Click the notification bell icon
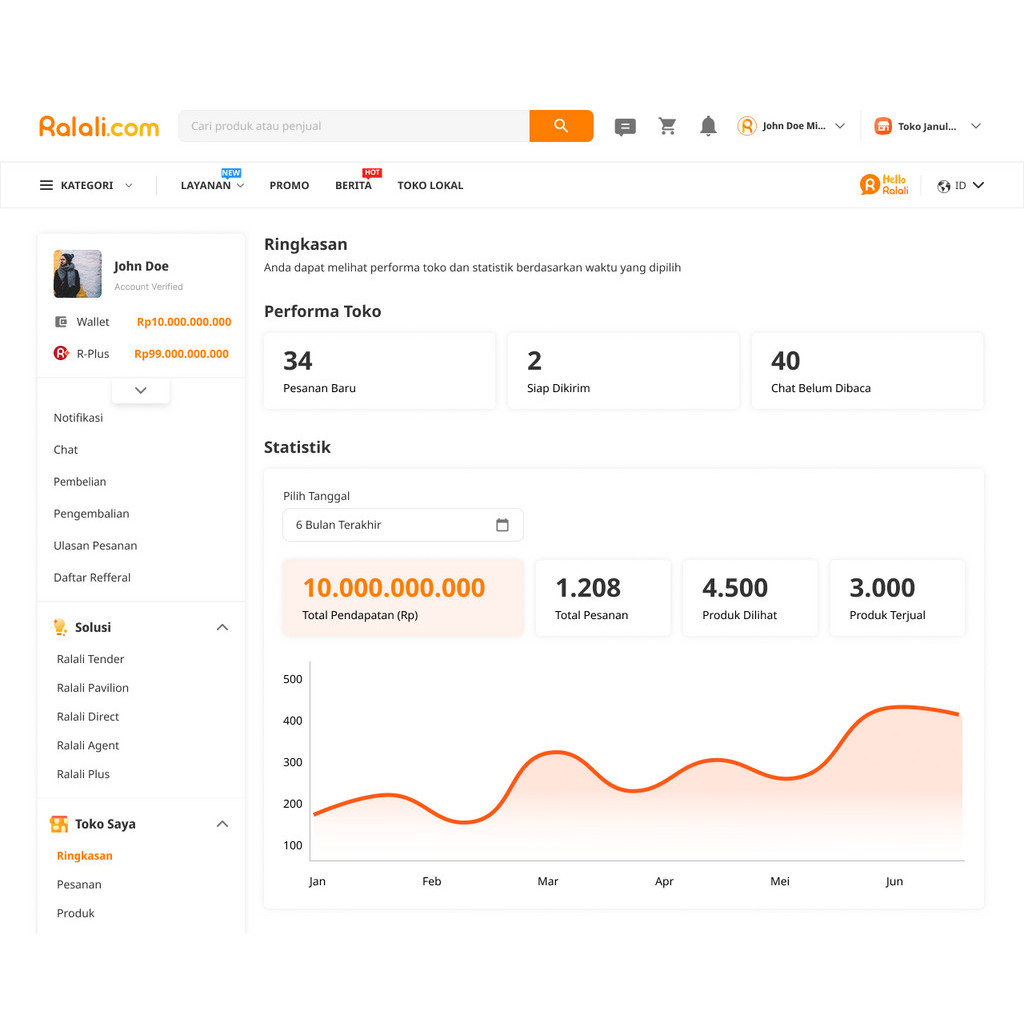Image resolution: width=1024 pixels, height=1024 pixels. point(708,126)
